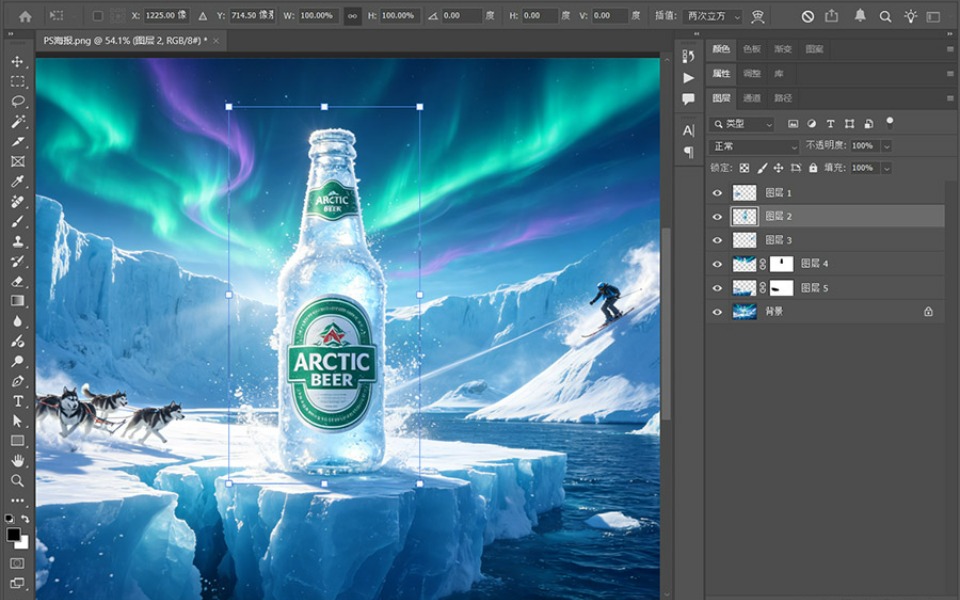The width and height of the screenshot is (960, 600).
Task: Select the 图层 4 layer mask thumbnail
Action: [781, 264]
